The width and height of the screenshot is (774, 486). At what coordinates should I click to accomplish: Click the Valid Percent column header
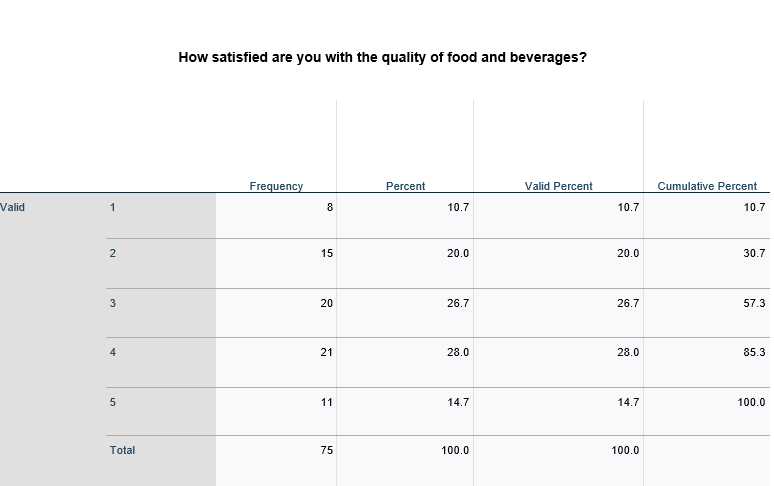(x=558, y=186)
